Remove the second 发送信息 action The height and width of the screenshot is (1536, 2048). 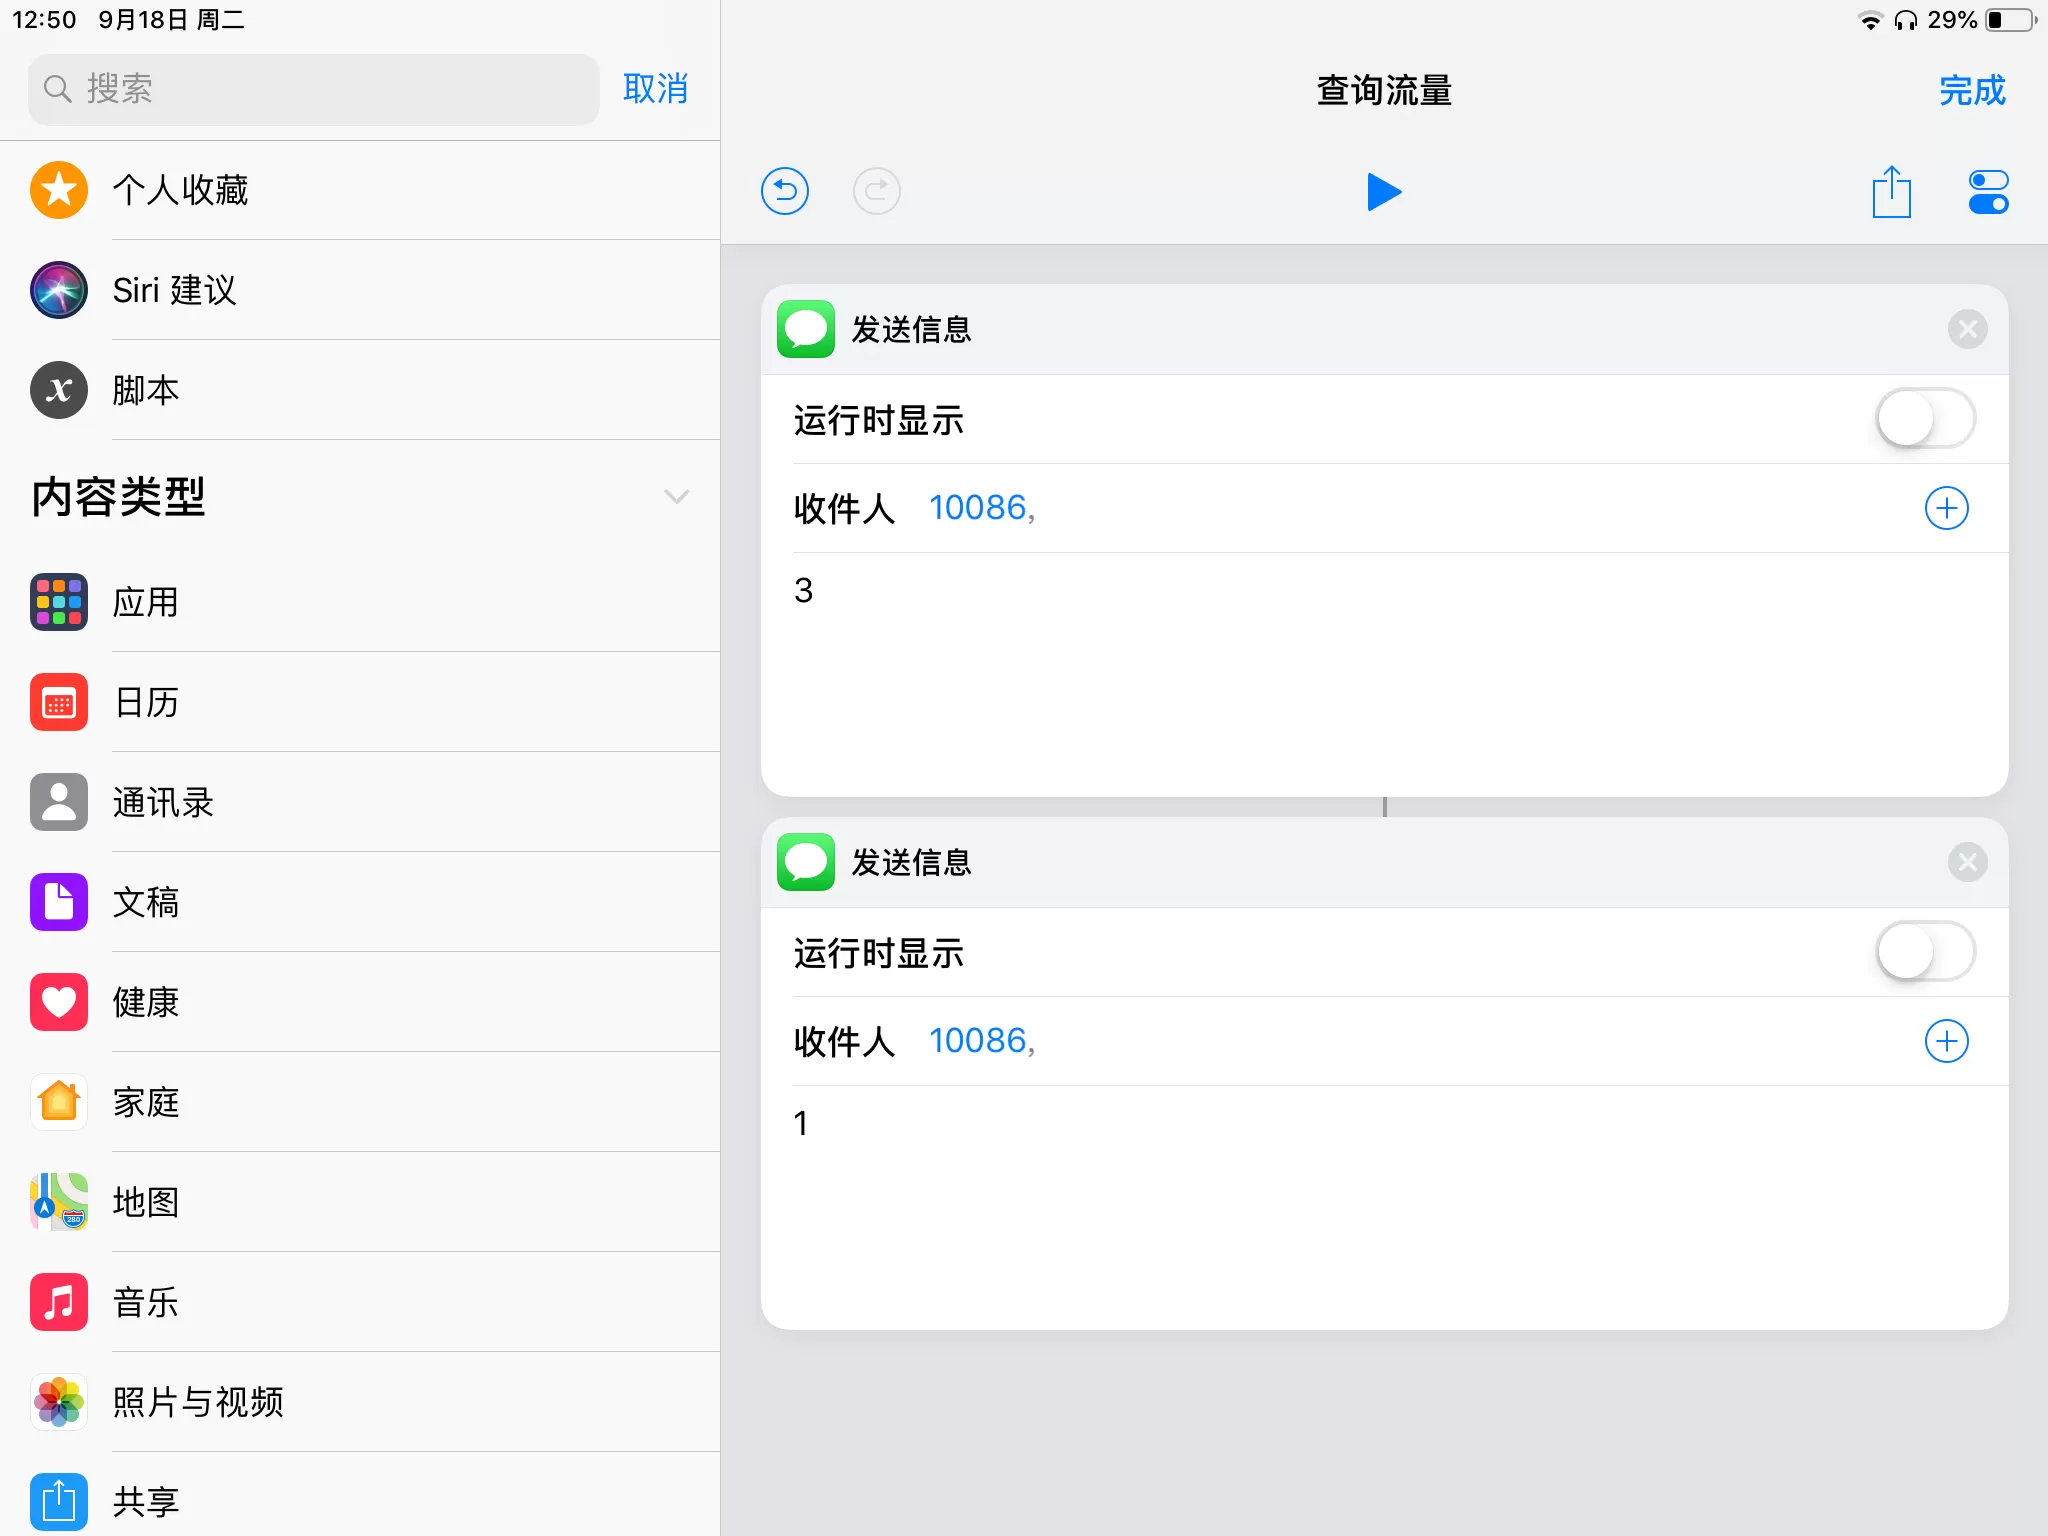[1967, 862]
